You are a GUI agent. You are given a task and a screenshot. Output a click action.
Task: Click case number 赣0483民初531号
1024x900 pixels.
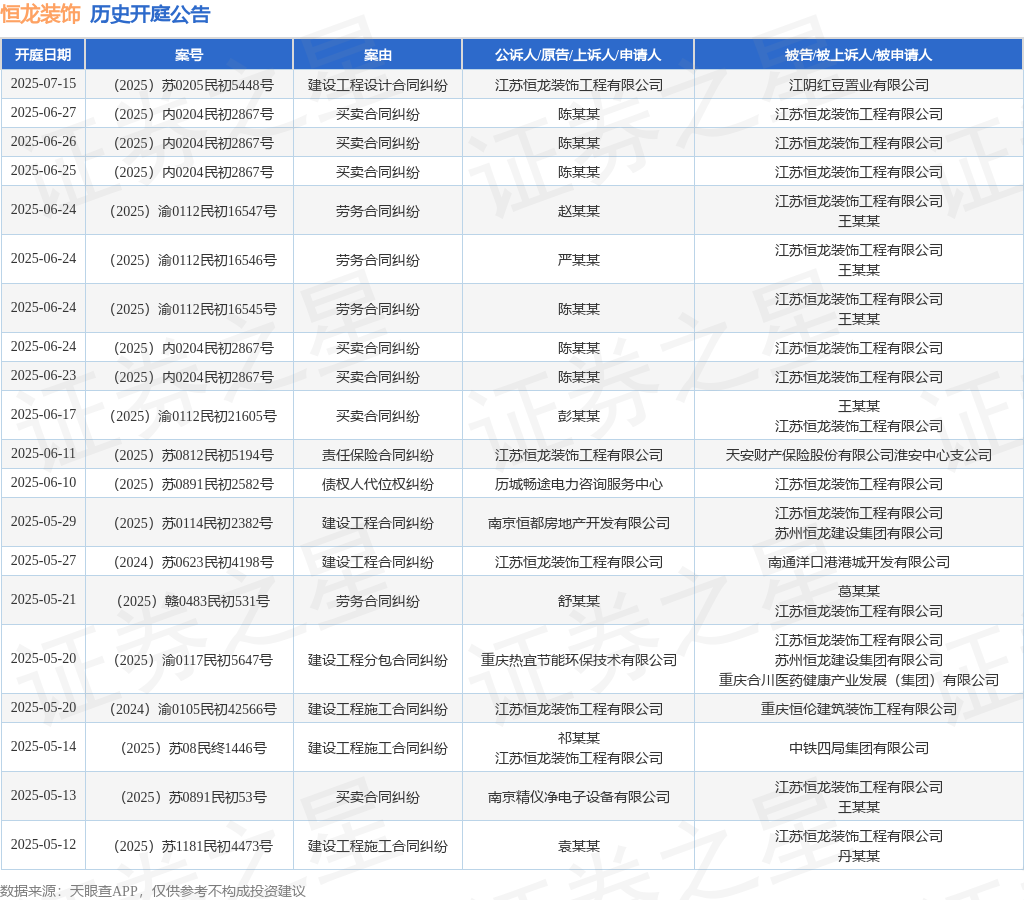(193, 602)
